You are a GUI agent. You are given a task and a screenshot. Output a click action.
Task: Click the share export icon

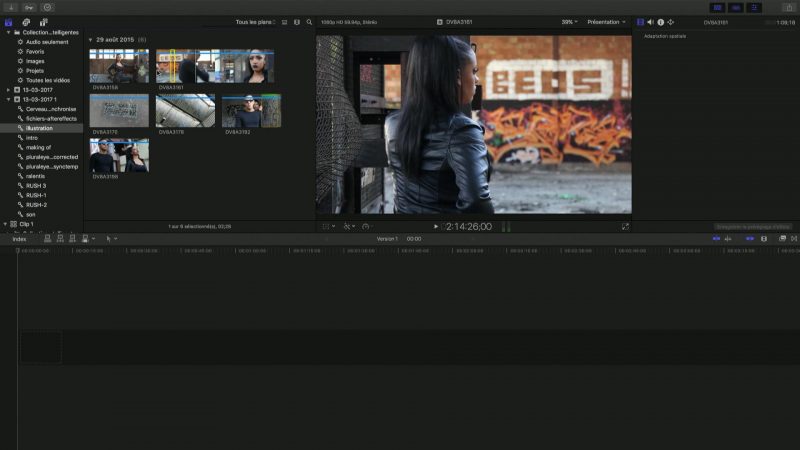coord(789,7)
